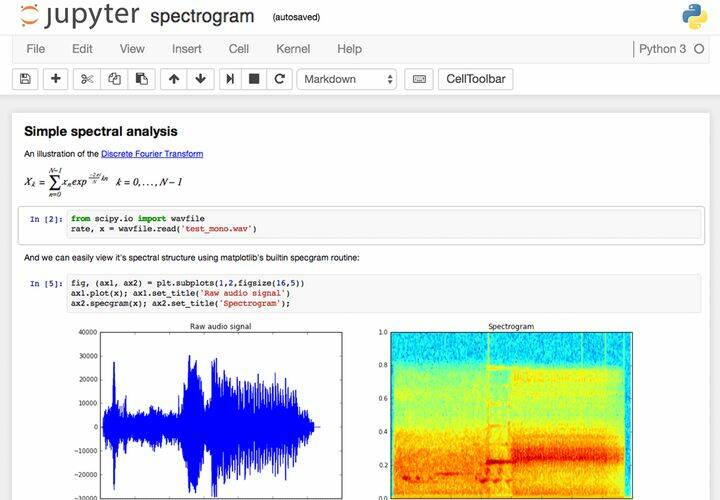Image resolution: width=720 pixels, height=500 pixels.
Task: Open the Insert menu
Action: pyautogui.click(x=186, y=49)
